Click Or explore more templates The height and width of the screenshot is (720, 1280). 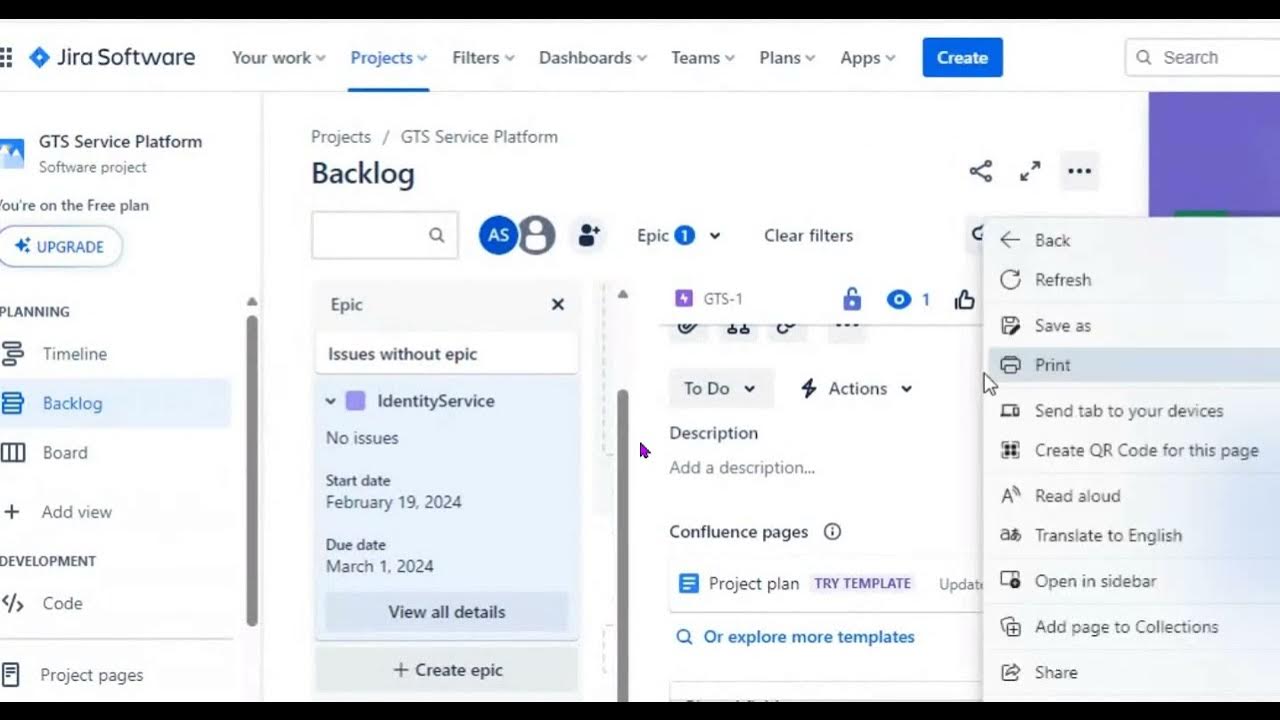[x=796, y=637]
